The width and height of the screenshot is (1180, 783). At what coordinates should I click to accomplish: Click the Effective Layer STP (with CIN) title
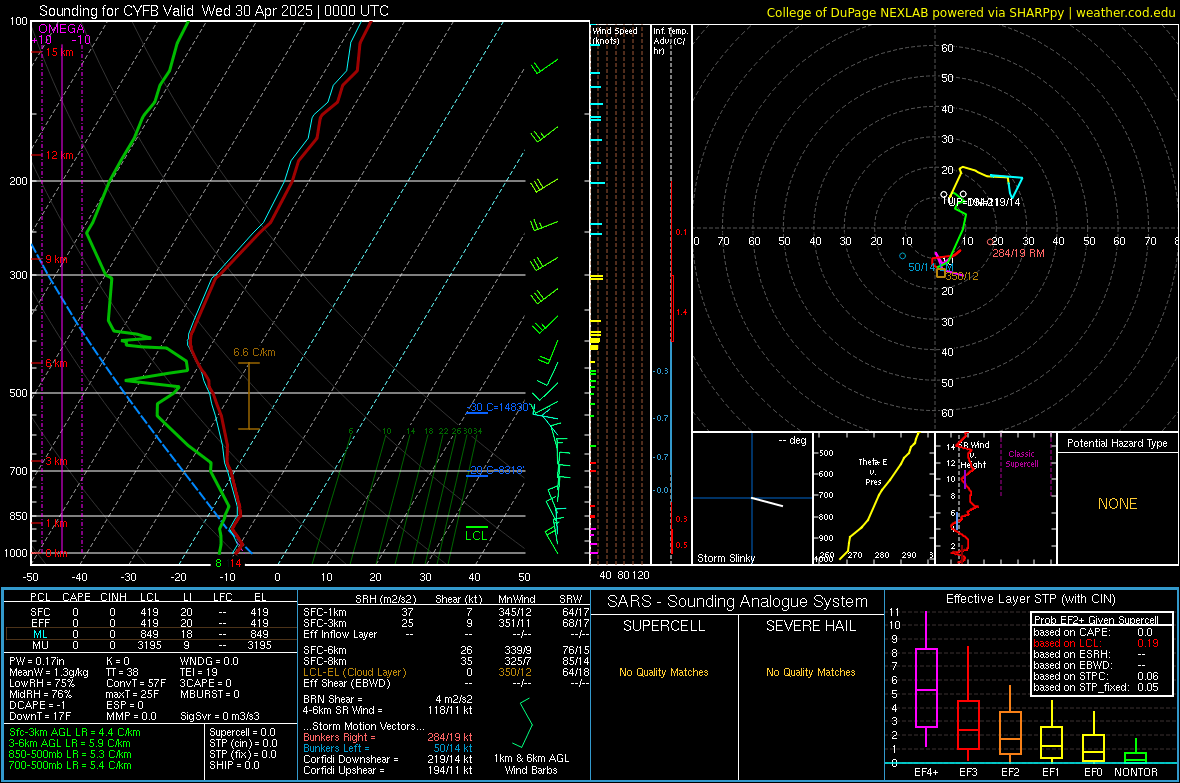pos(1030,599)
